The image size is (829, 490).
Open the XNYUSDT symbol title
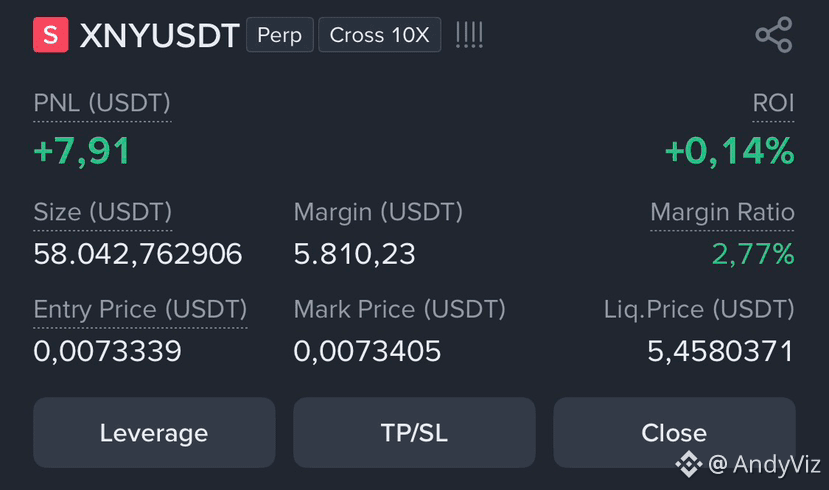click(159, 35)
